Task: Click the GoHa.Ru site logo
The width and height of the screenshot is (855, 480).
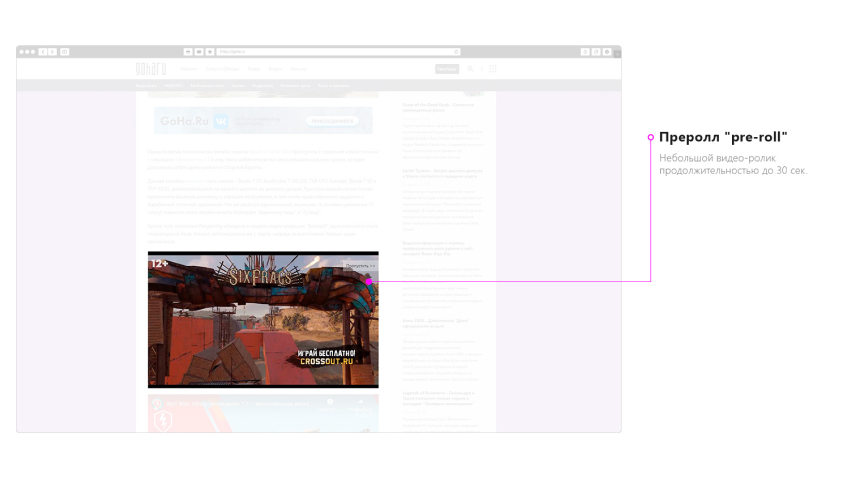Action: point(151,69)
